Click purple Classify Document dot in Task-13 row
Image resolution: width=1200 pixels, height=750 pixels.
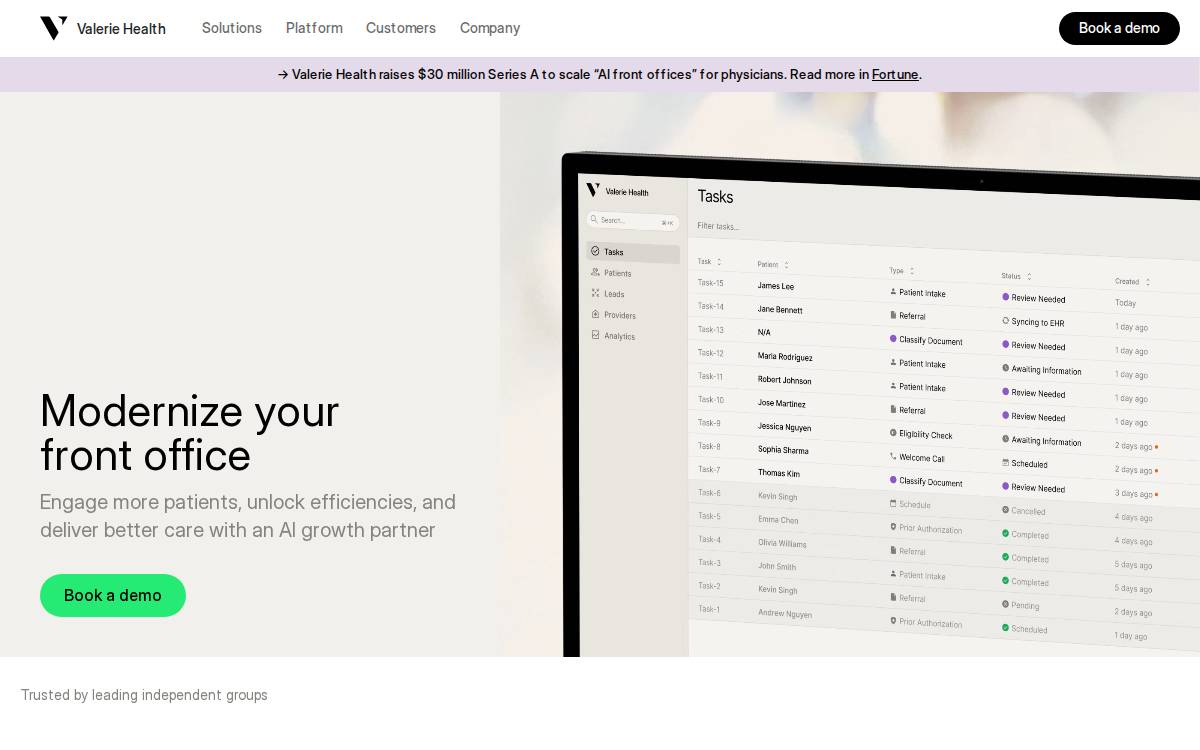pos(893,338)
